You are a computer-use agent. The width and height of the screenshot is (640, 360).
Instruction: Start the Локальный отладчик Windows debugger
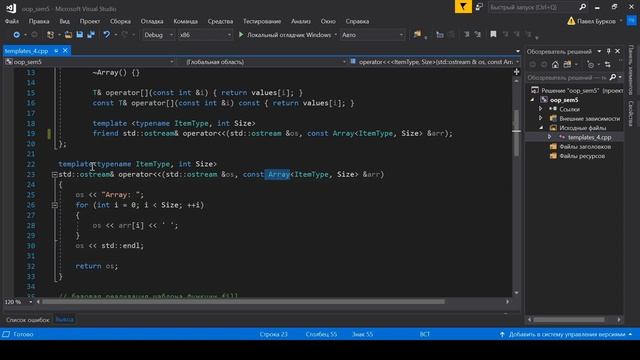(x=285, y=35)
